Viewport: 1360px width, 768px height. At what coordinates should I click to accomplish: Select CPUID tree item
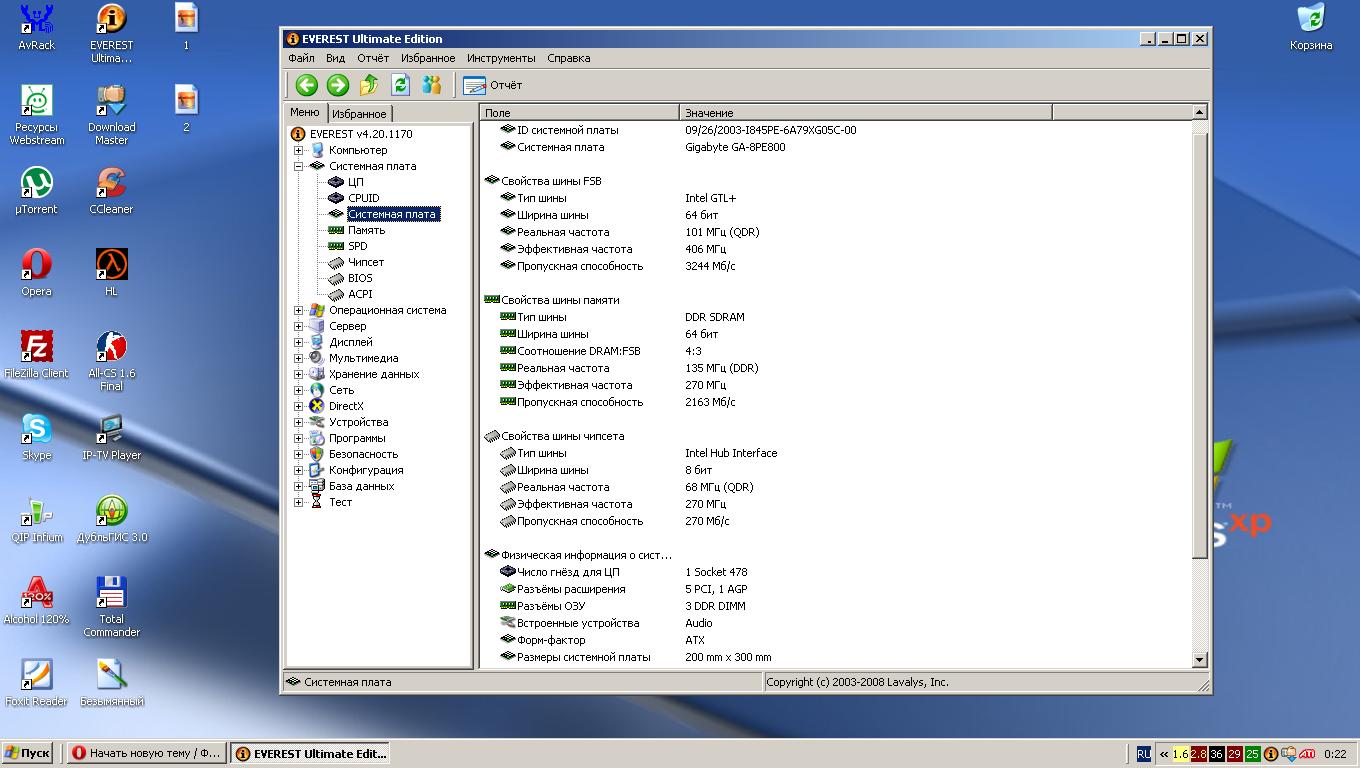click(x=364, y=198)
